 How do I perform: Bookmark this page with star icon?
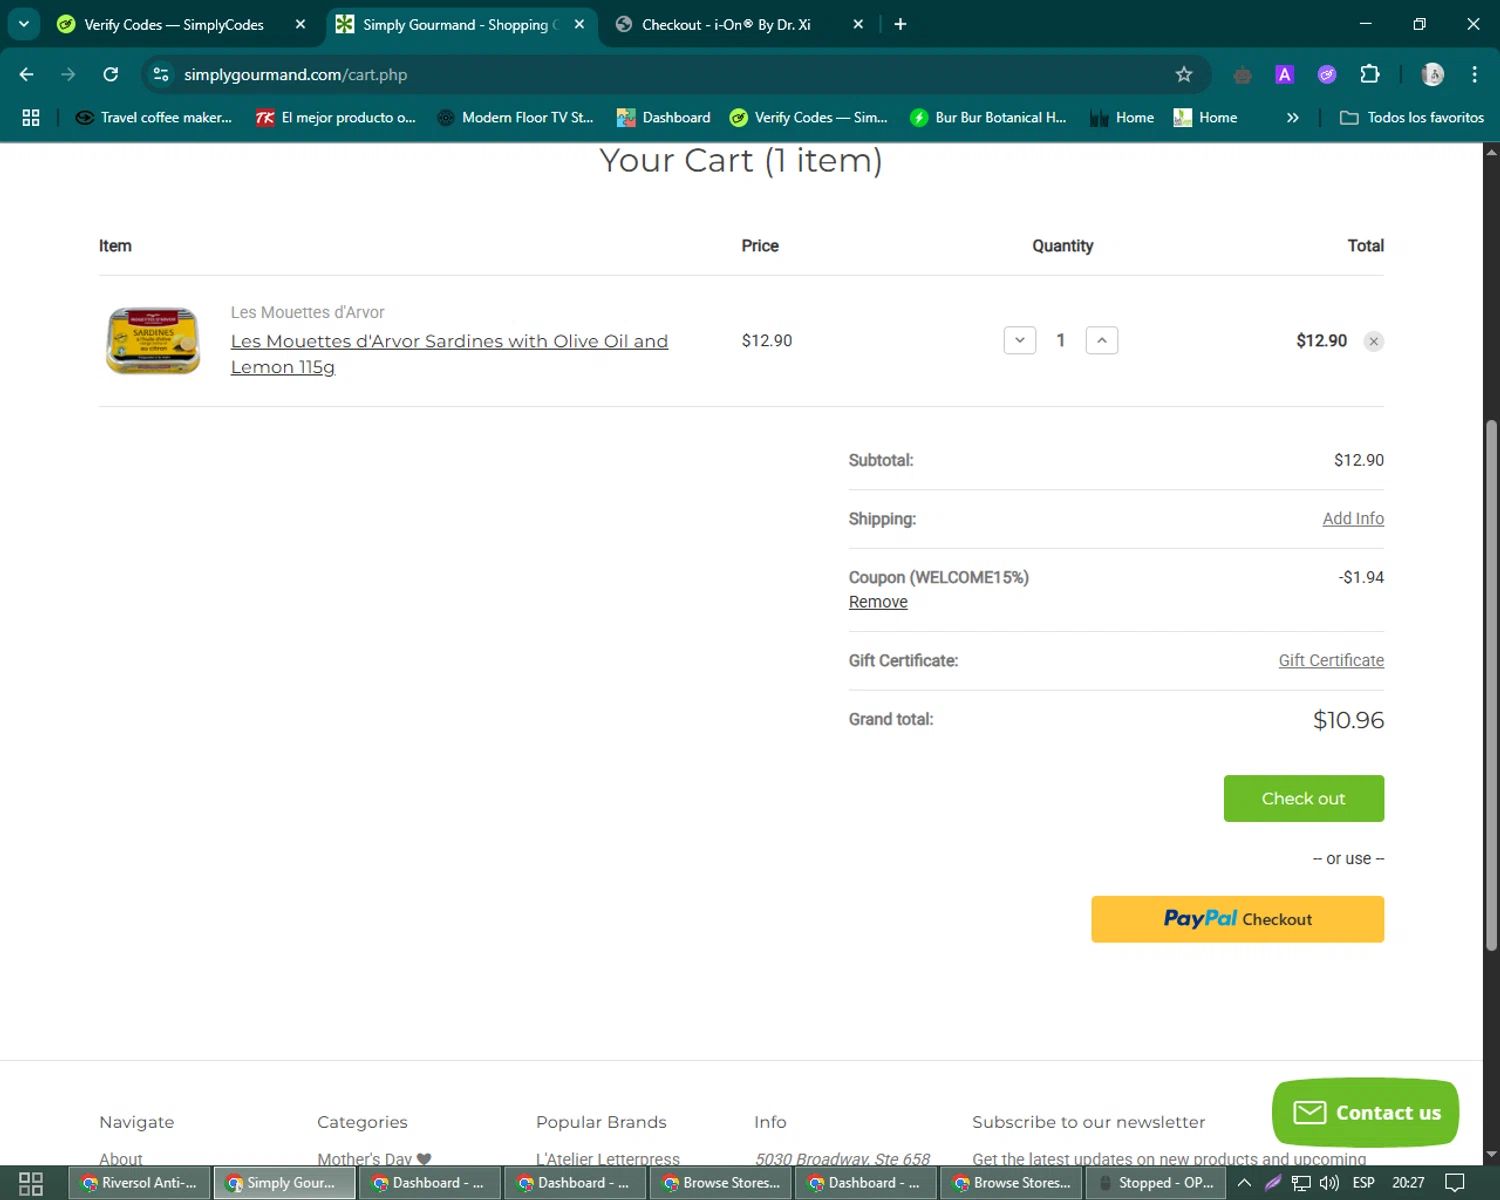click(x=1184, y=74)
